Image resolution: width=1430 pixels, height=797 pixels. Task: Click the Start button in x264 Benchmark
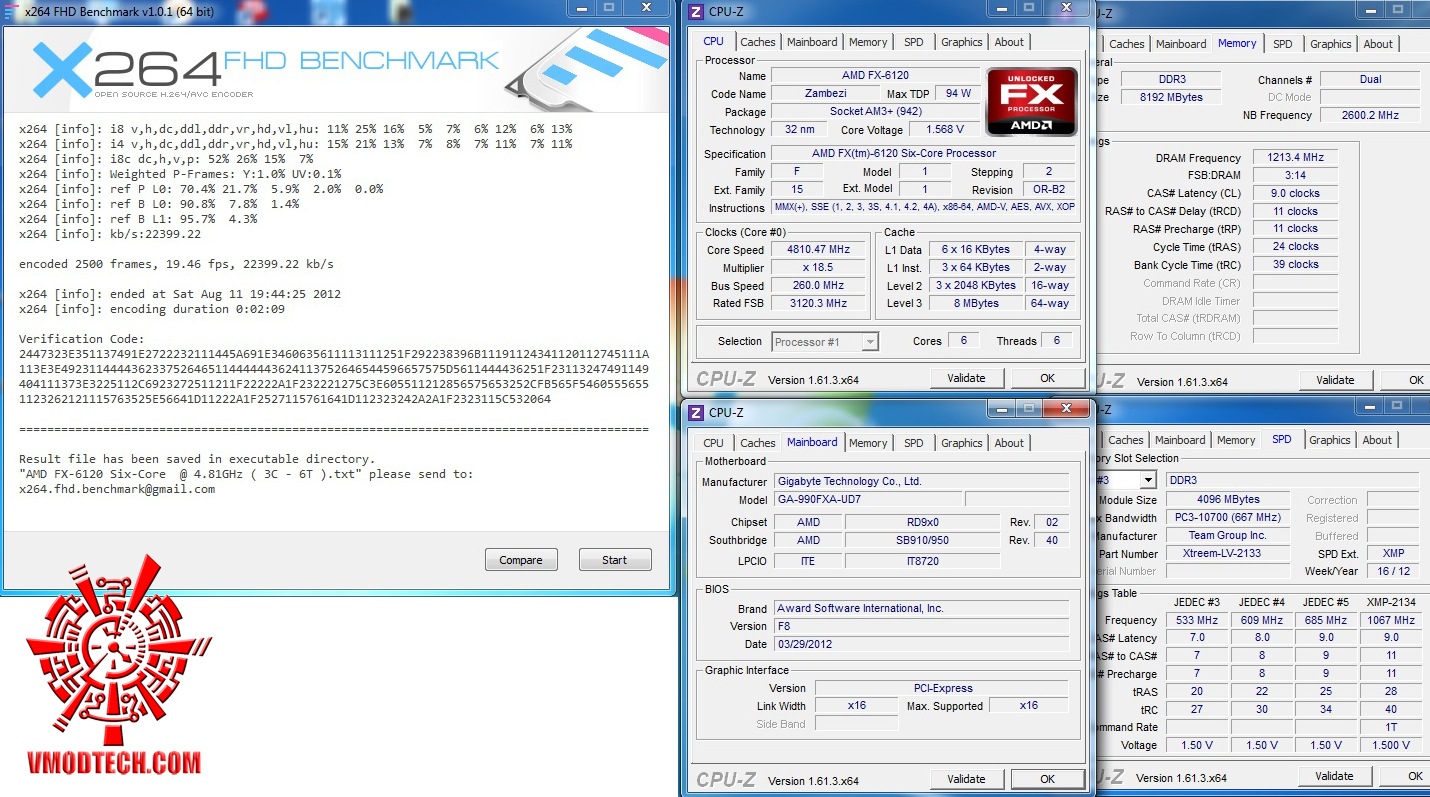click(x=615, y=560)
